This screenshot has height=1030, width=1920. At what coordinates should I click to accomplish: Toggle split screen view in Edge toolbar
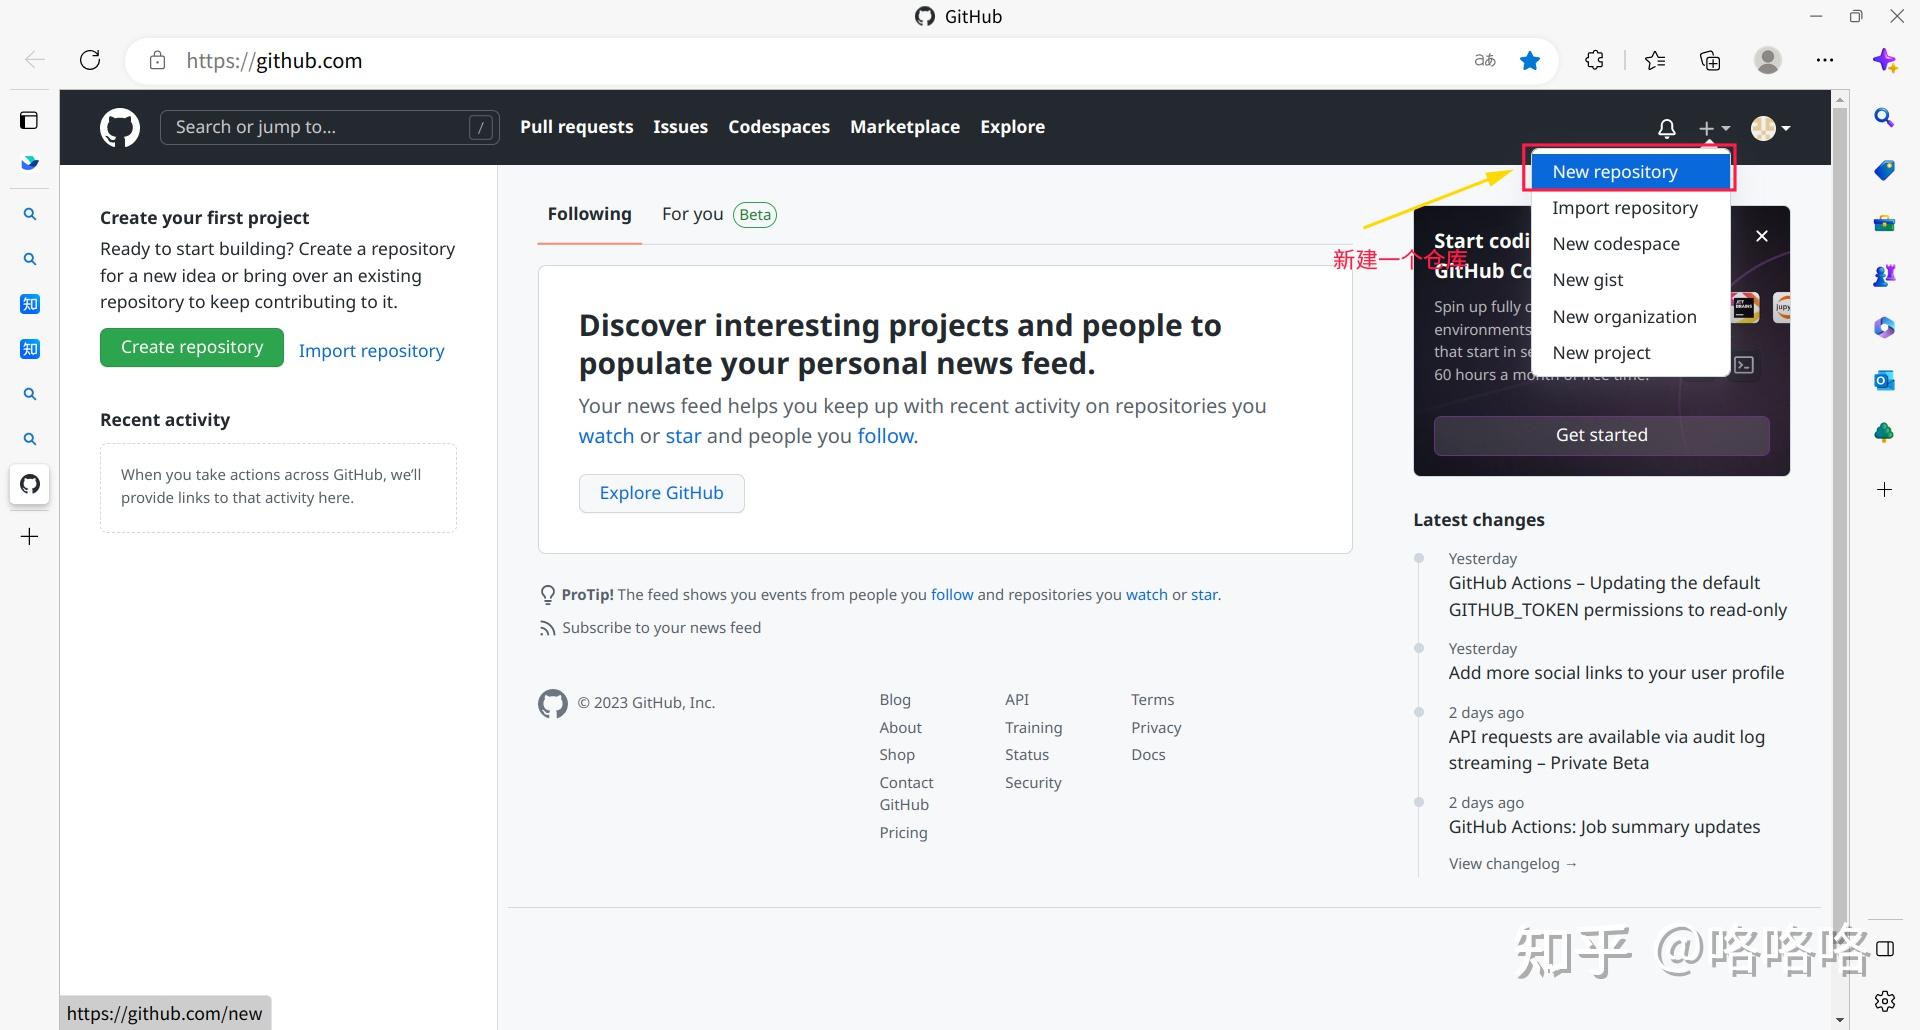(x=1885, y=948)
